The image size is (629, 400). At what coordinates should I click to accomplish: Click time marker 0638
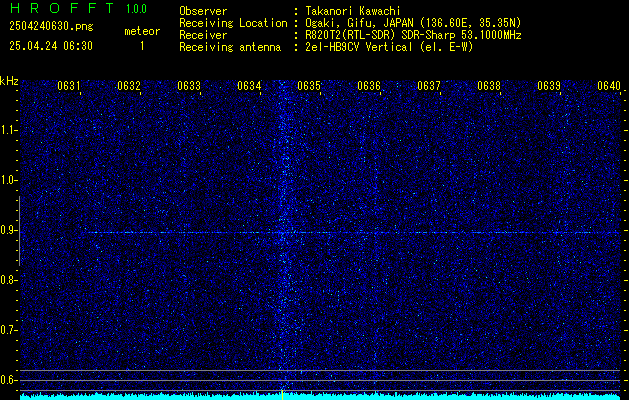[489, 86]
